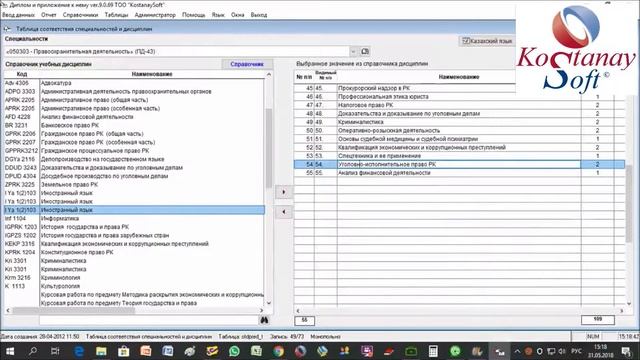The height and width of the screenshot is (360, 640).
Task: Open the Справочники menu
Action: coord(80,15)
